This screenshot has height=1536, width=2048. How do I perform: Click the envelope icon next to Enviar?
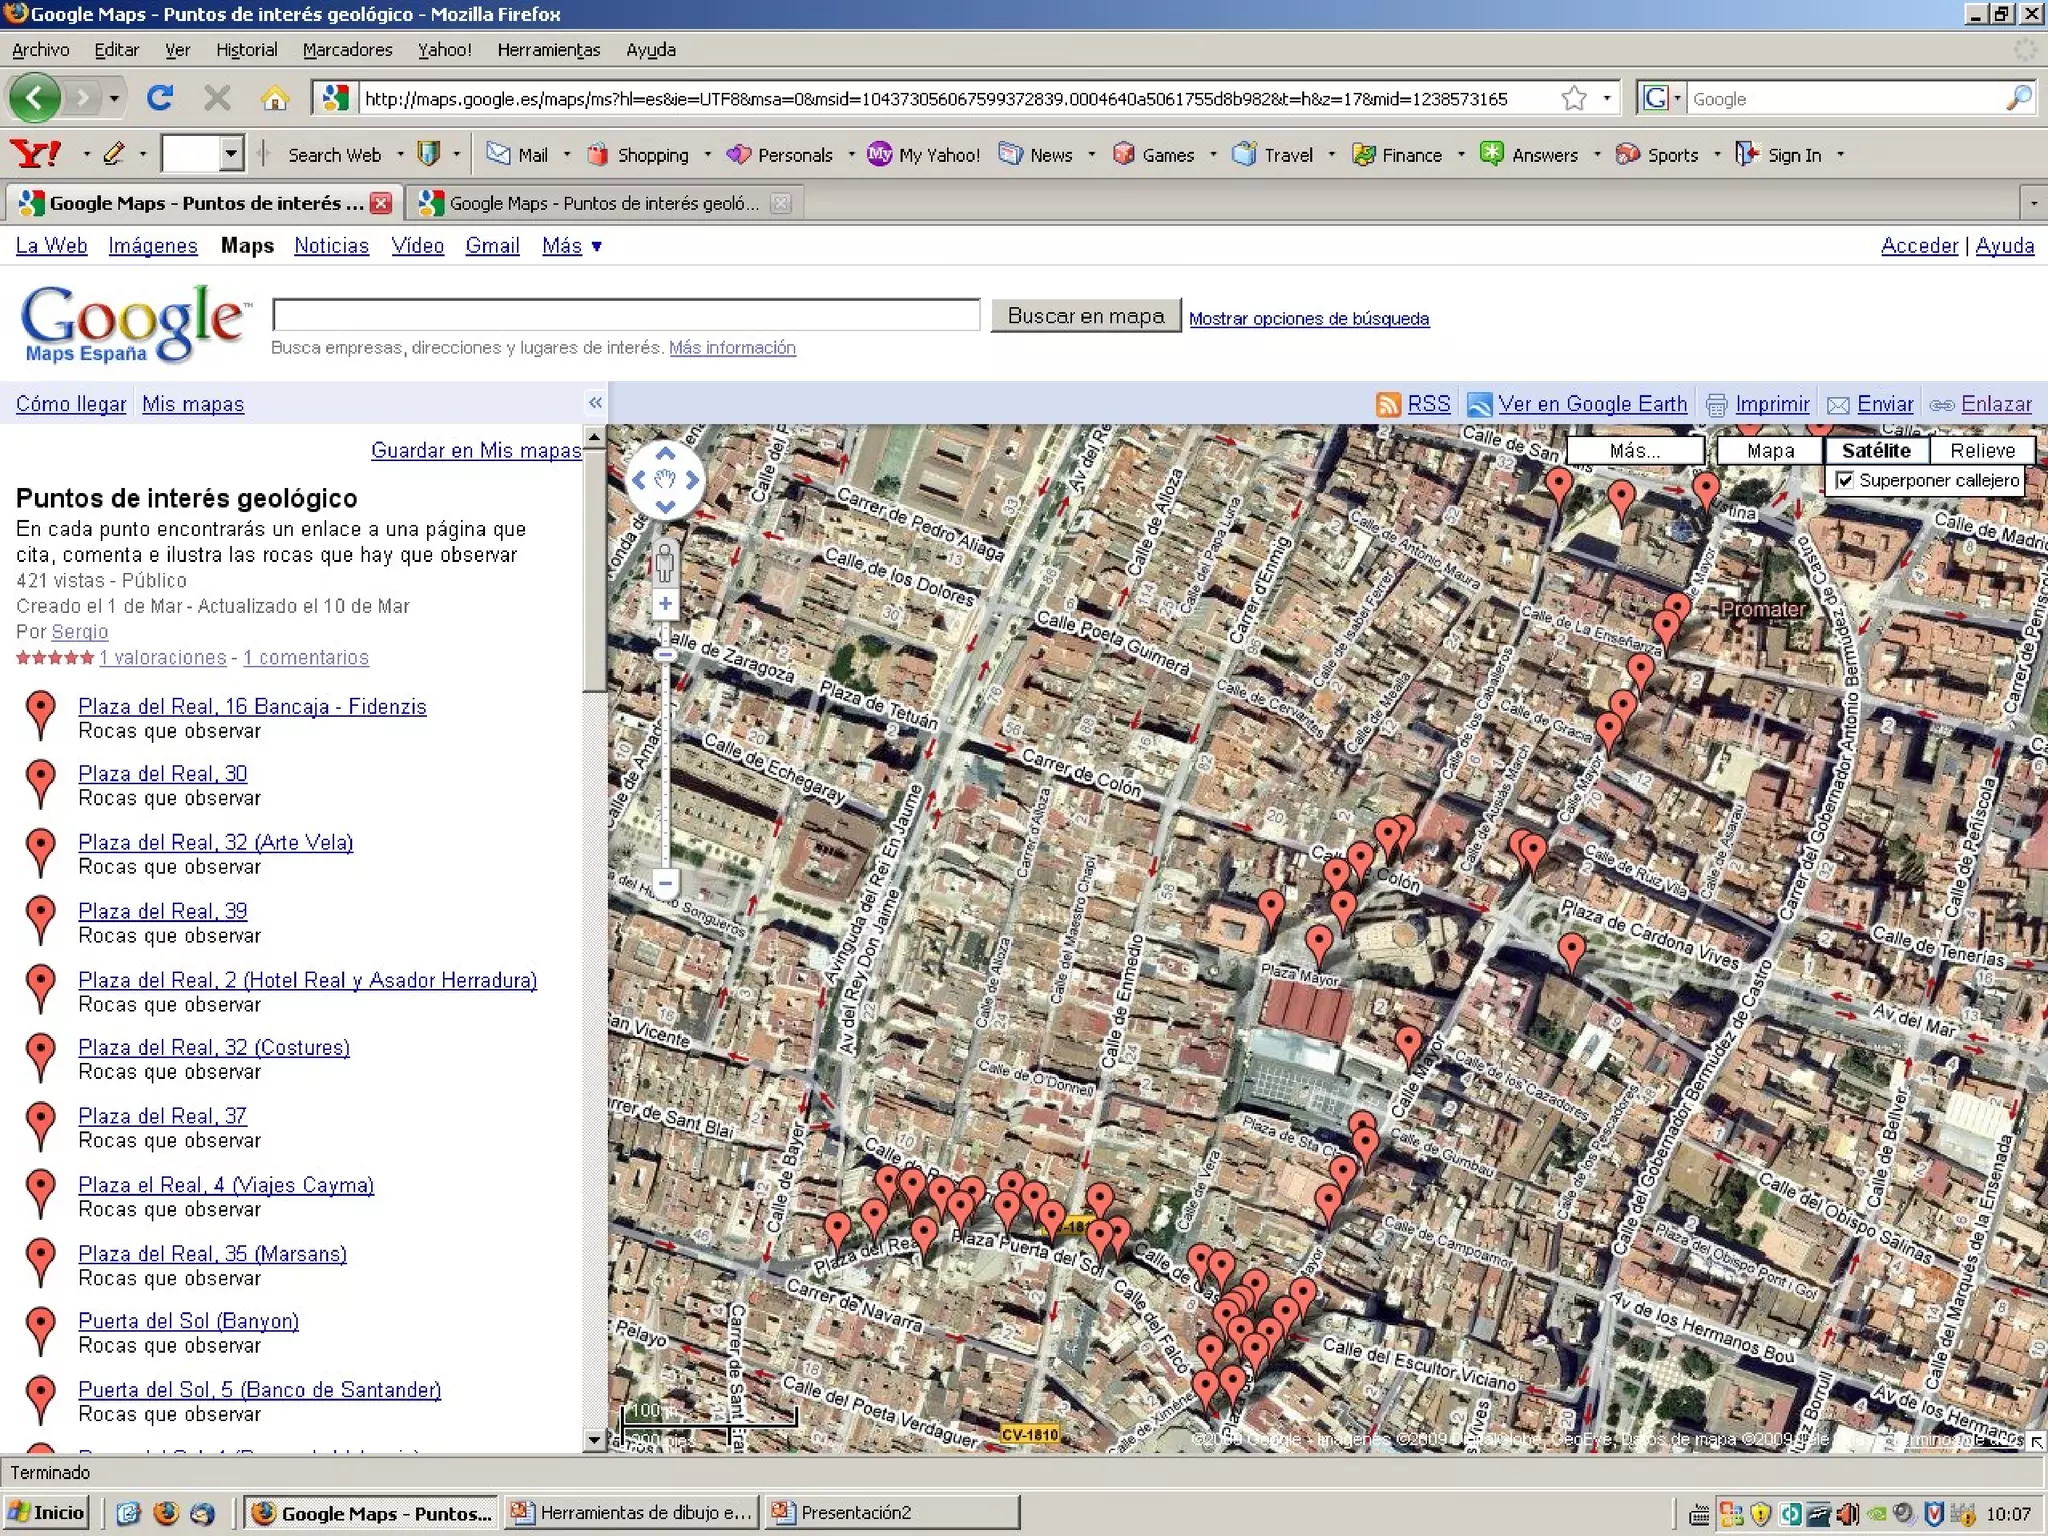tap(1838, 404)
